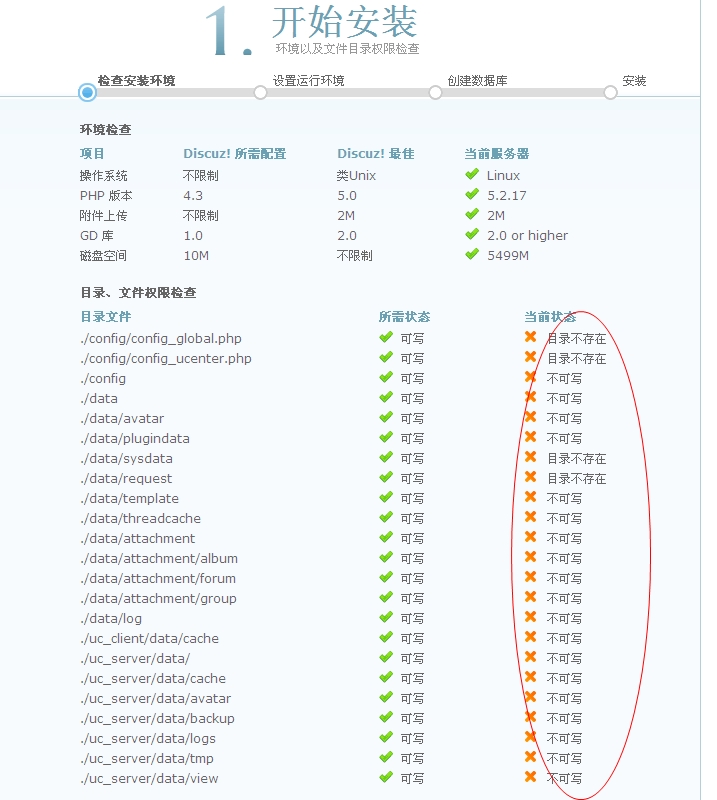The width and height of the screenshot is (717, 800).
Task: Click the required-state check for ./data/threadcache
Action: (386, 517)
